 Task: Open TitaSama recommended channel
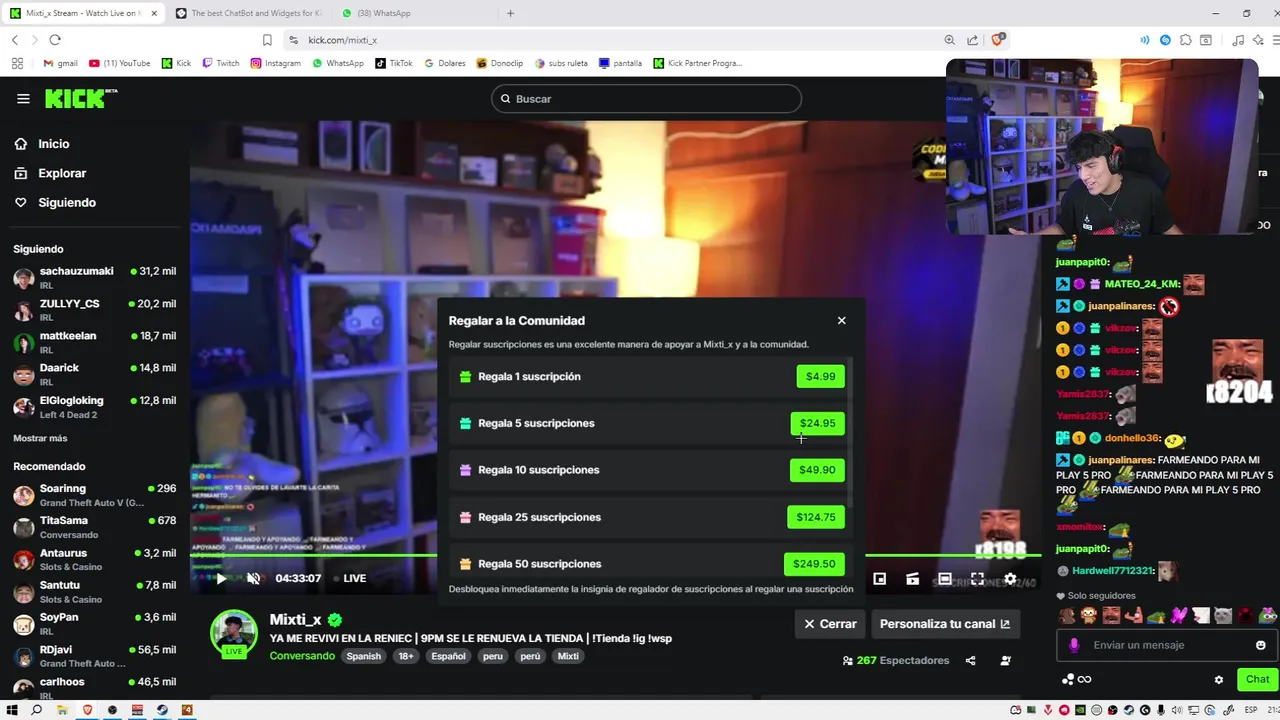95,527
